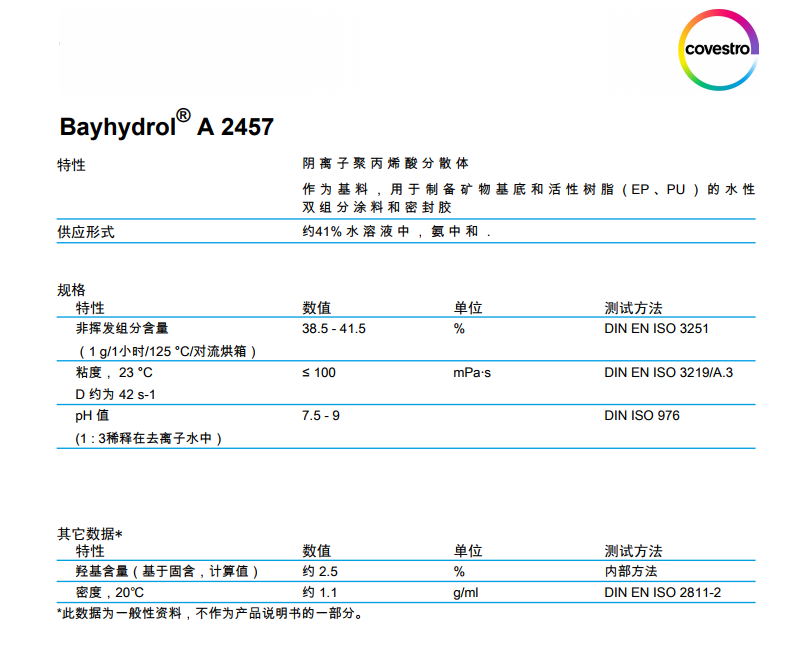Click the 规格 section heading
791x650 pixels.
(72, 290)
